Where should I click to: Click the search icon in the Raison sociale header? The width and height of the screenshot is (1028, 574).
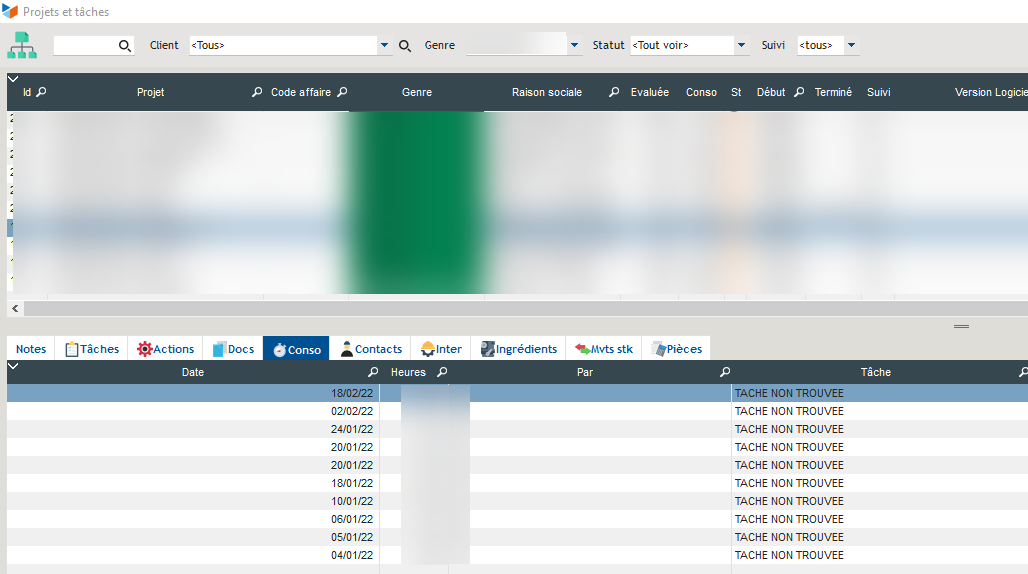[x=614, y=92]
